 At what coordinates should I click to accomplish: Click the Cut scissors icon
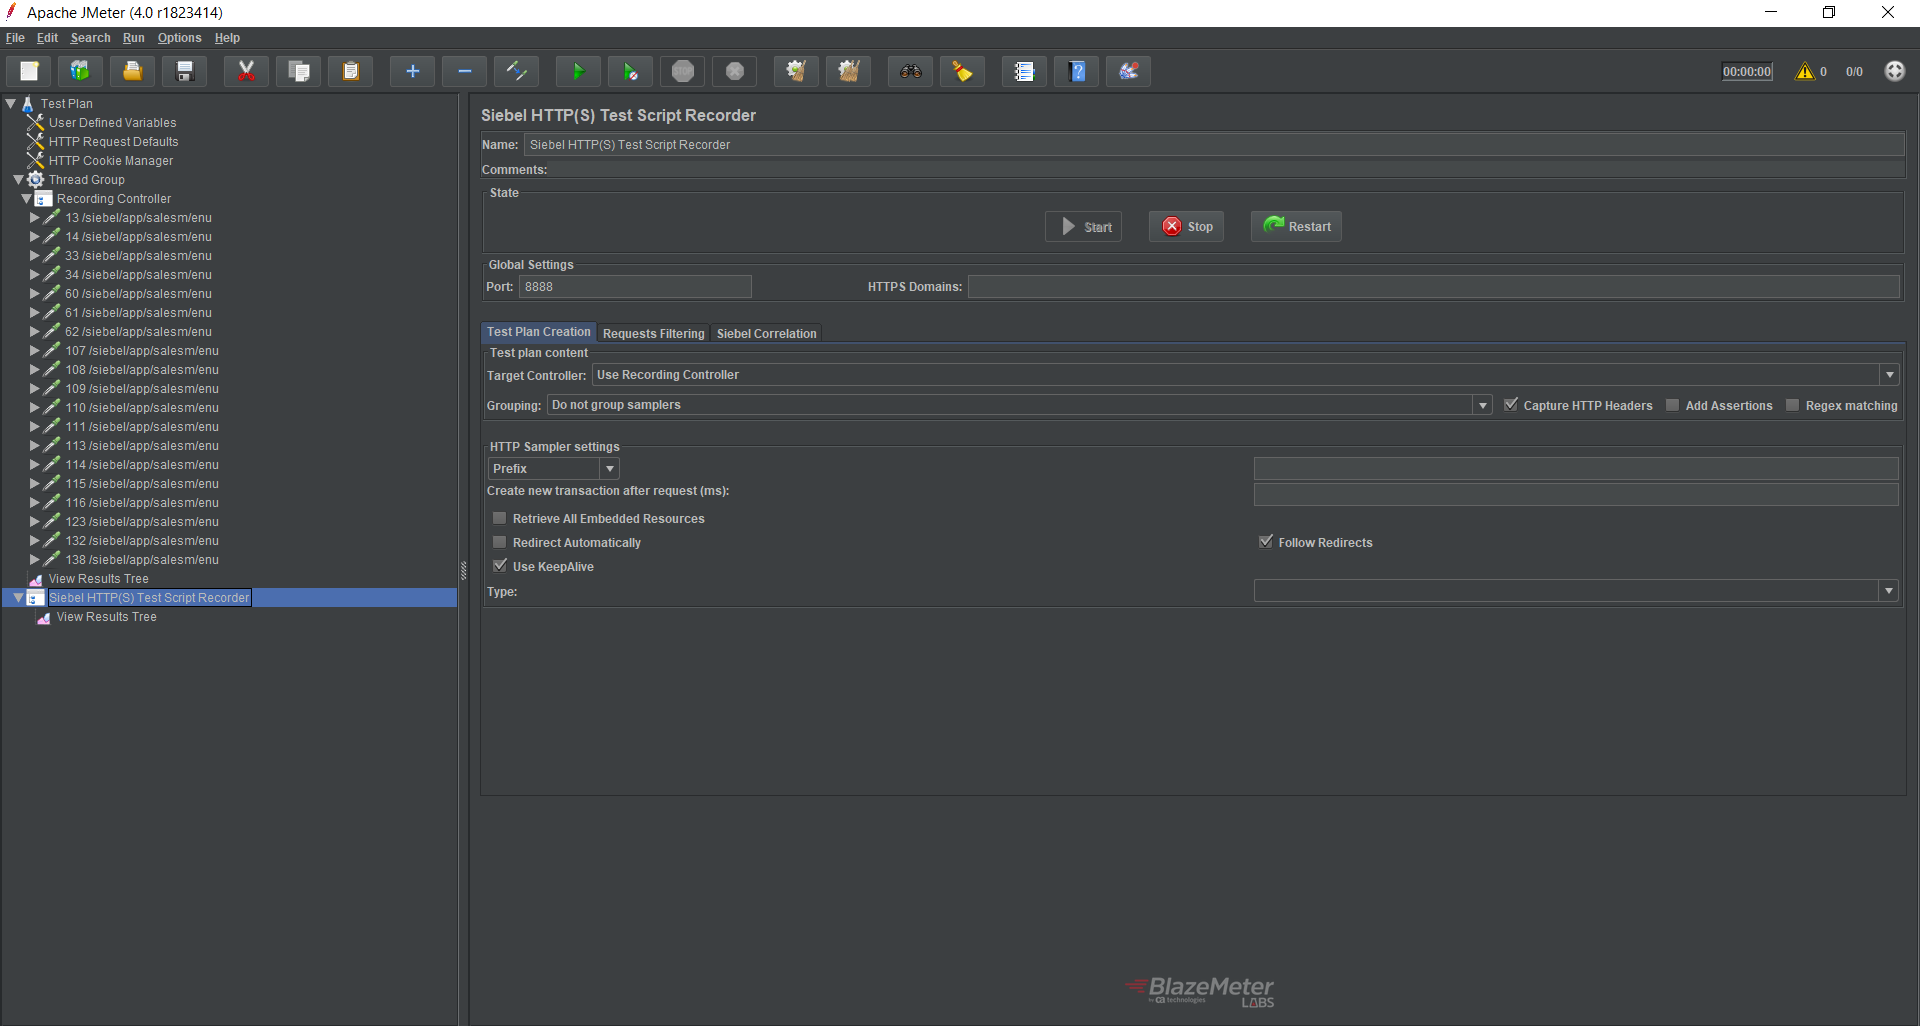(x=246, y=71)
